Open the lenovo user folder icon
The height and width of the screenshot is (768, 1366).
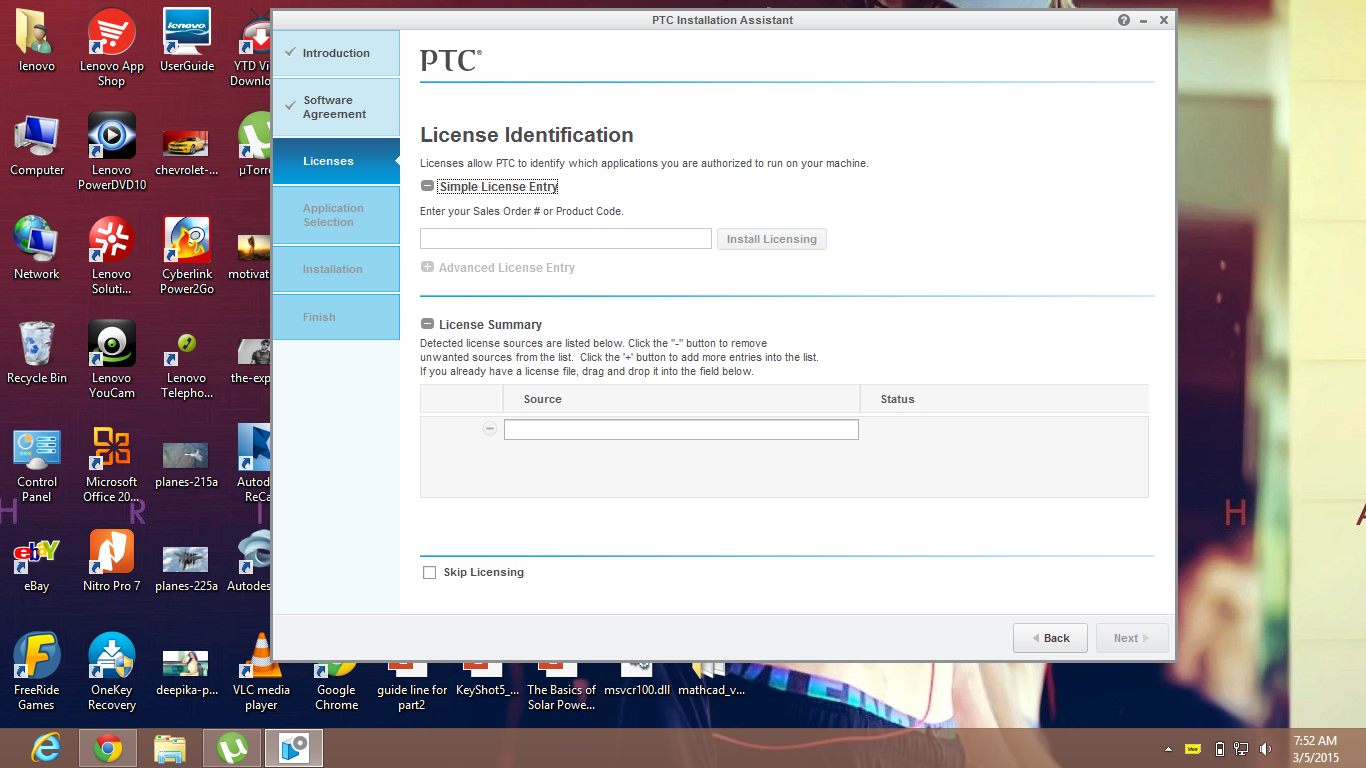click(37, 41)
